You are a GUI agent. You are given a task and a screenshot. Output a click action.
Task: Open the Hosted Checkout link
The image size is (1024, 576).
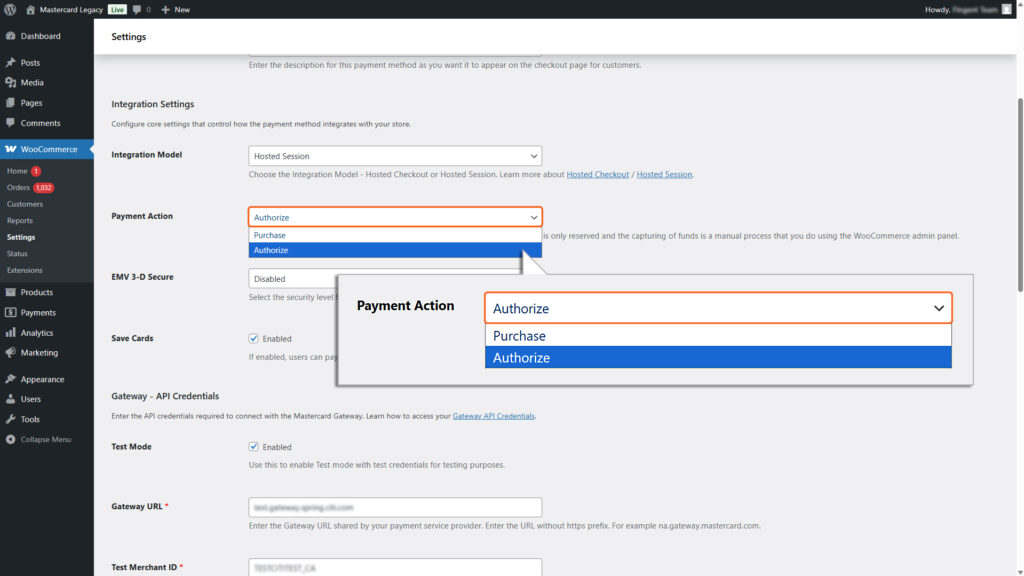click(598, 174)
